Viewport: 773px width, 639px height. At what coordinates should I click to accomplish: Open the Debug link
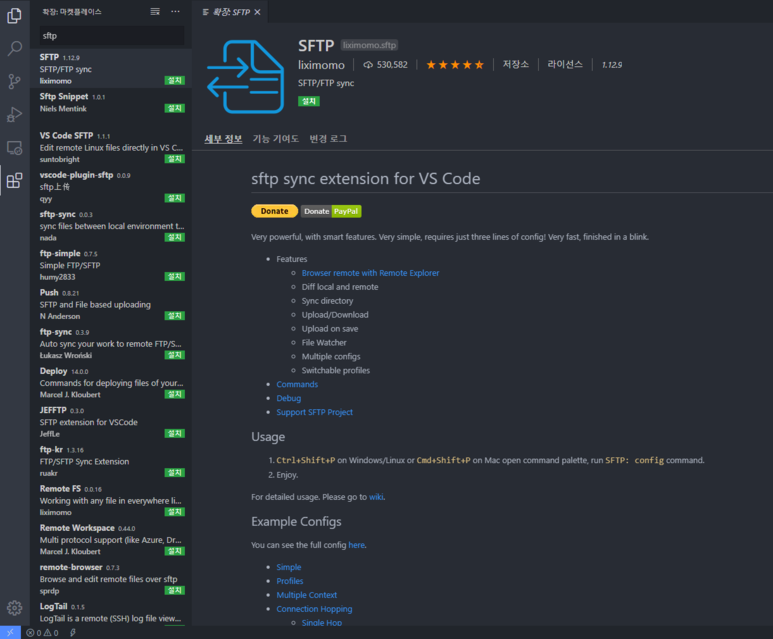coord(288,398)
